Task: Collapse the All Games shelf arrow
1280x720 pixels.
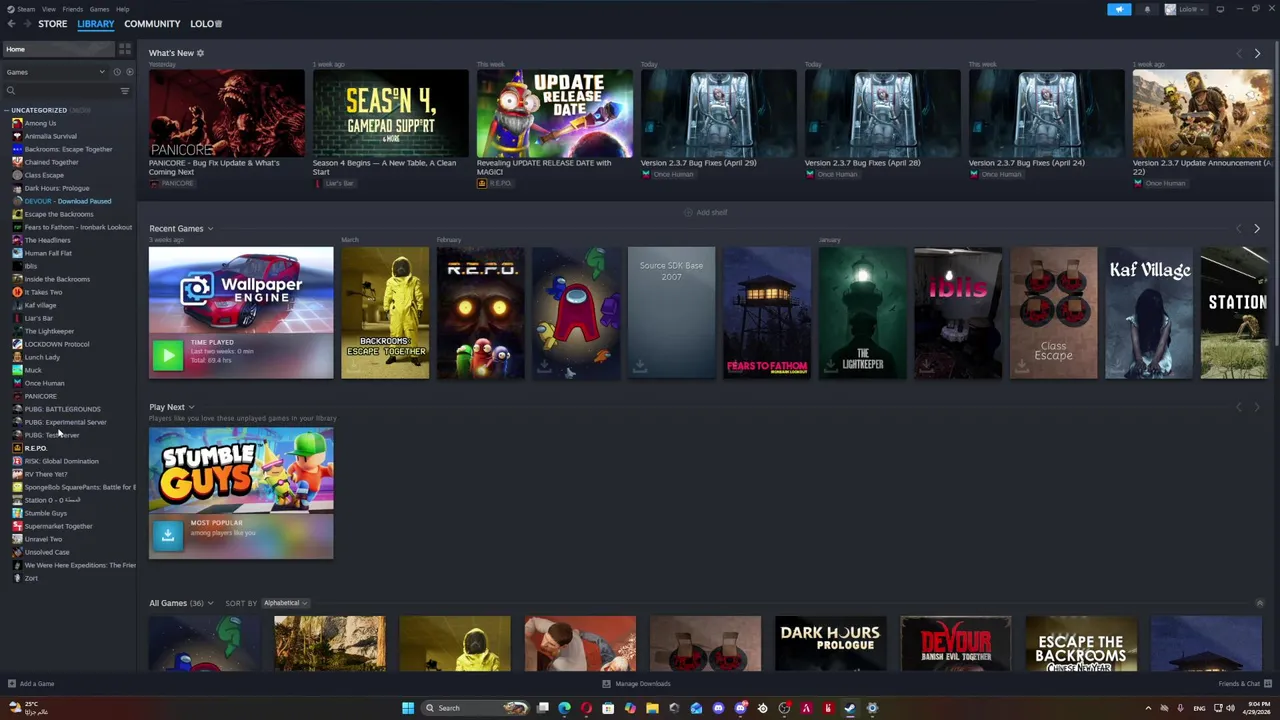Action: pos(1259,603)
